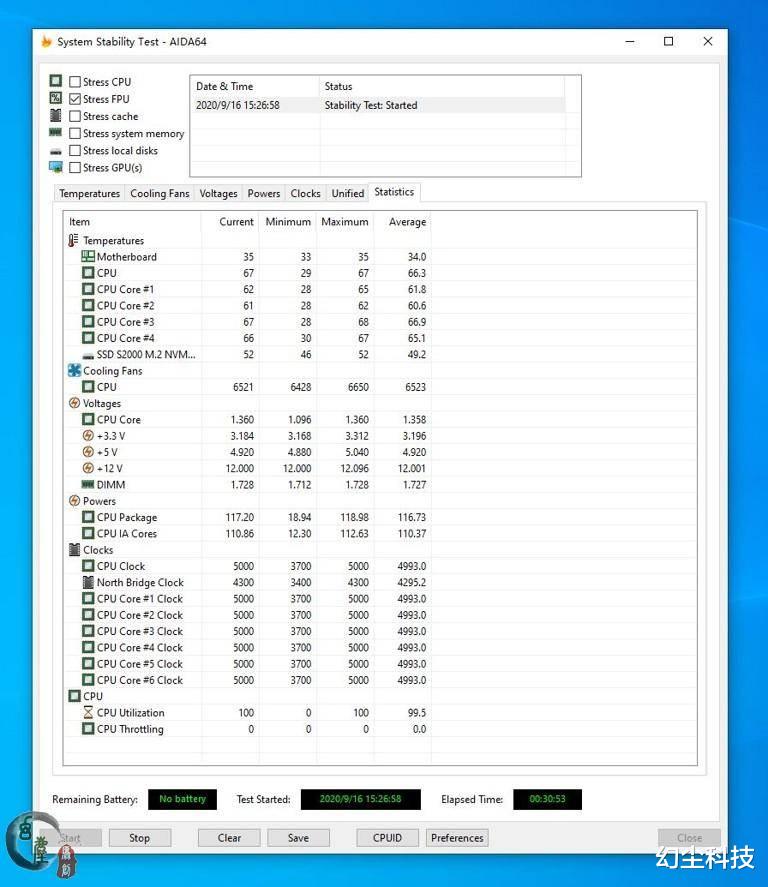Screen dimensions: 768x887
Task: Uncheck the Stress FPU checkbox
Action: click(x=75, y=99)
